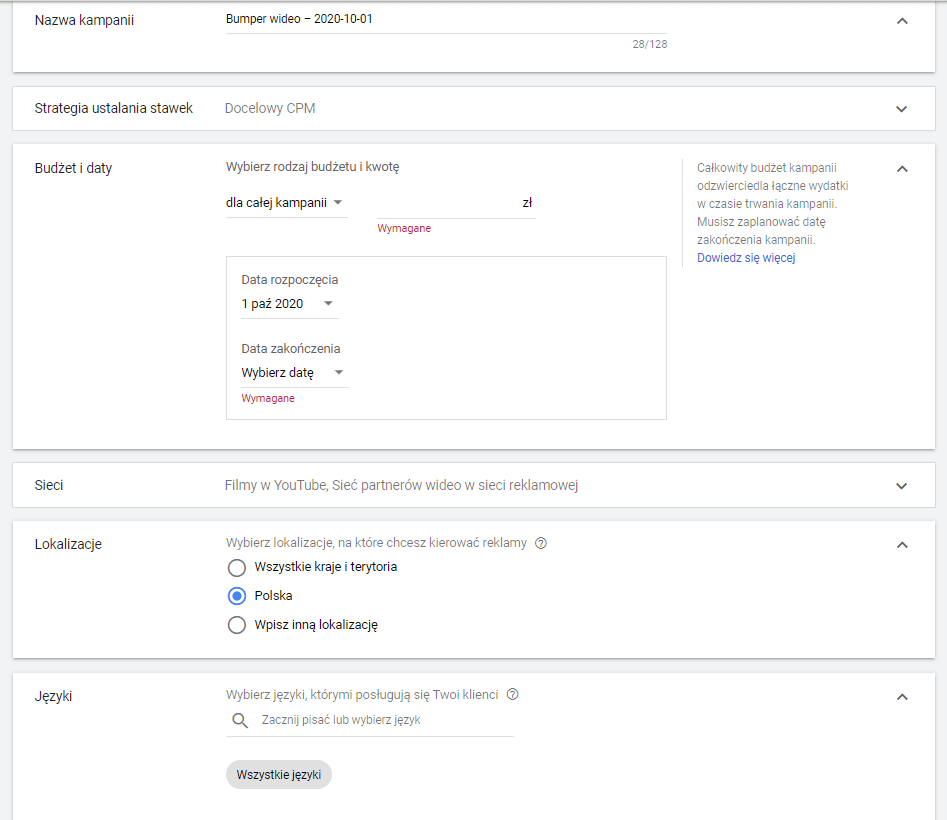This screenshot has height=820, width=947.
Task: Open 'Wybierz datę' end date dropdown
Action: click(x=294, y=373)
